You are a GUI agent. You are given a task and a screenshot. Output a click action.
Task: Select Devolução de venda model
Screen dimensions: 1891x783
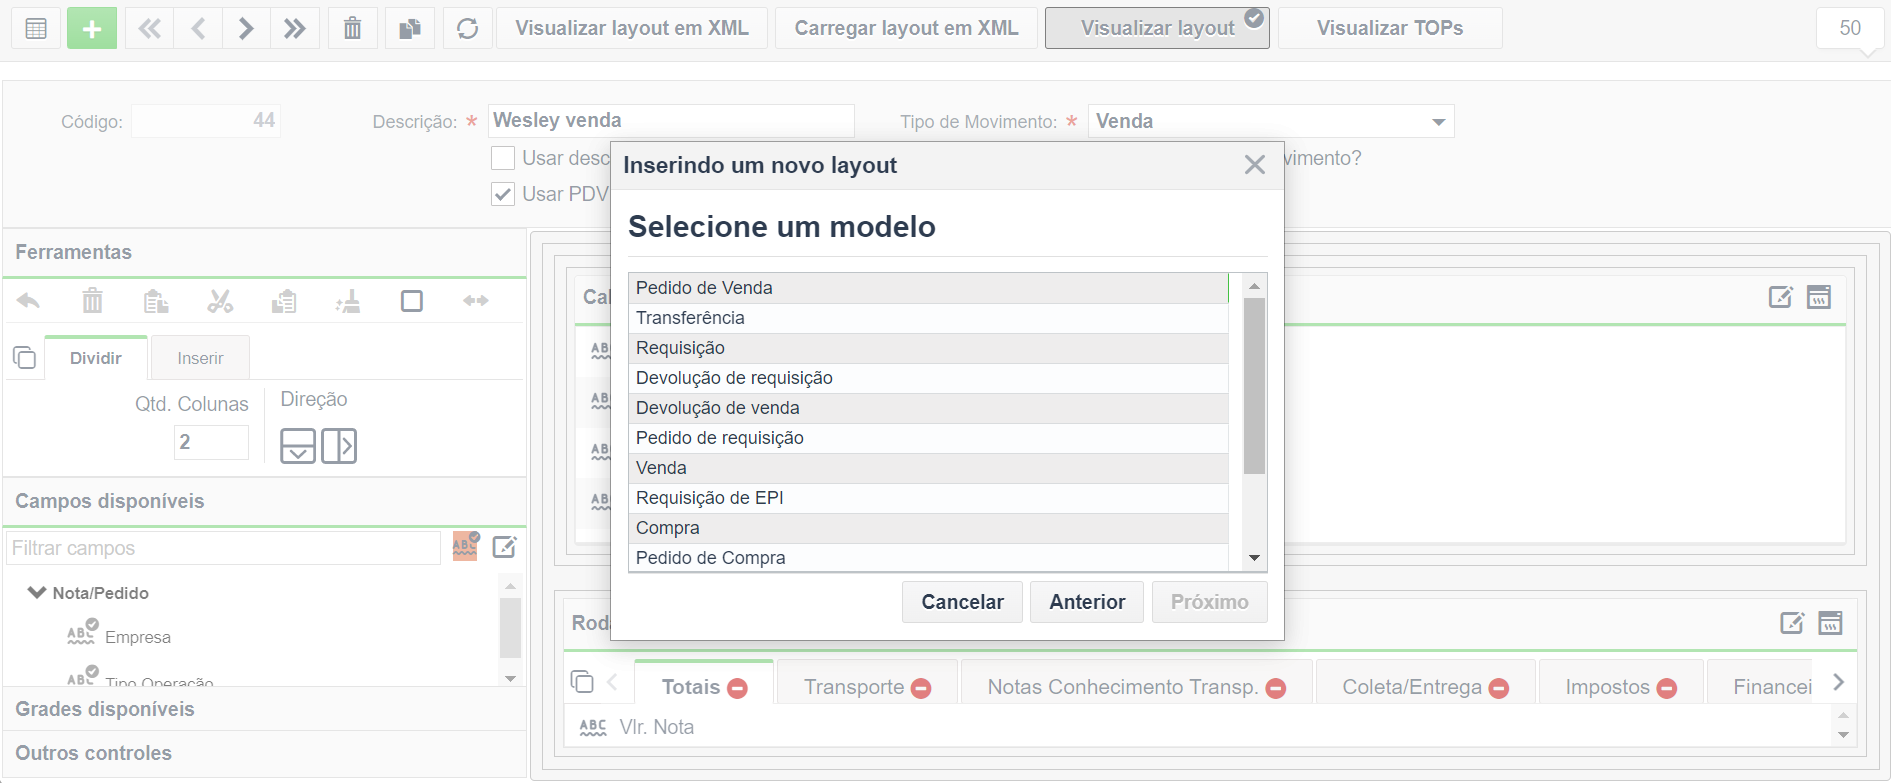pyautogui.click(x=928, y=408)
